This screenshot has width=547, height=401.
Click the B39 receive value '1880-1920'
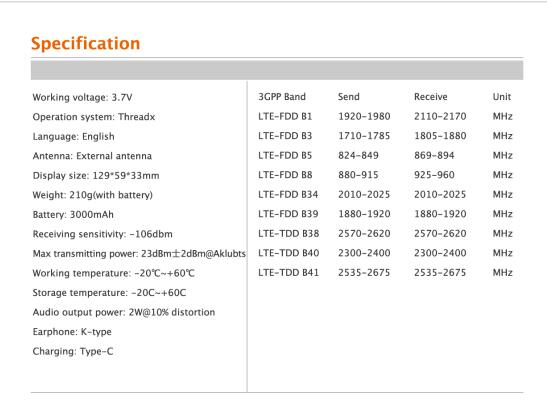440,214
